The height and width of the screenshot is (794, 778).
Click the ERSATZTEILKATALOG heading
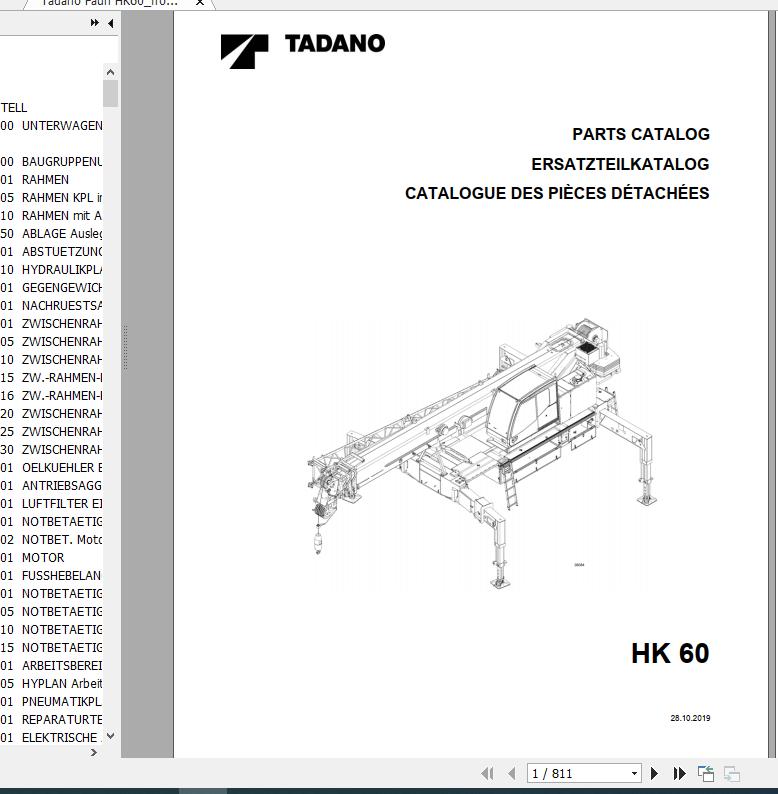point(620,164)
